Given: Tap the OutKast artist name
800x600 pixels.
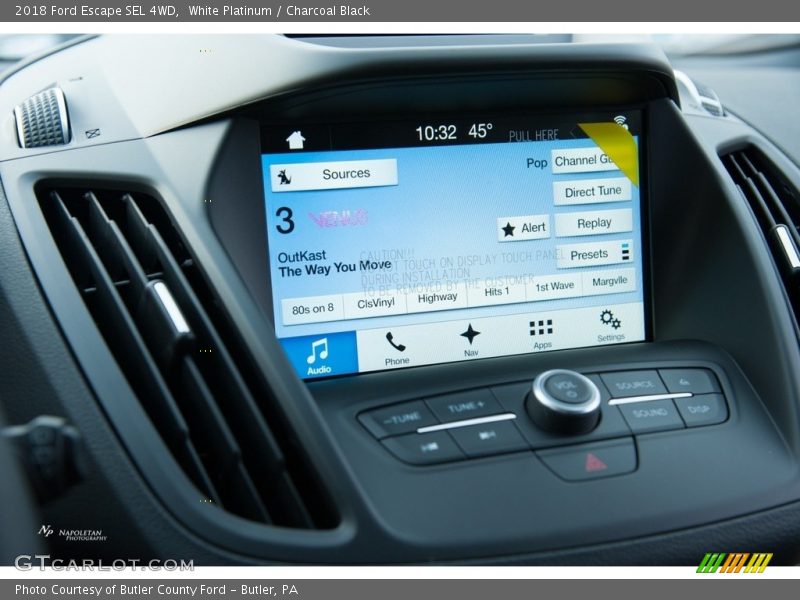Looking at the screenshot, I should click(x=302, y=256).
